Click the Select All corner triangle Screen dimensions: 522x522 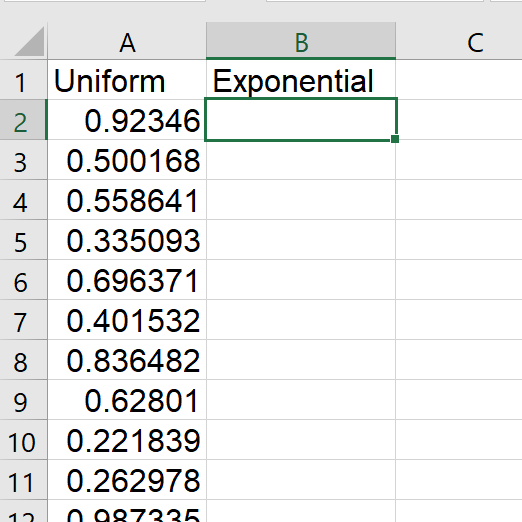click(x=29, y=41)
